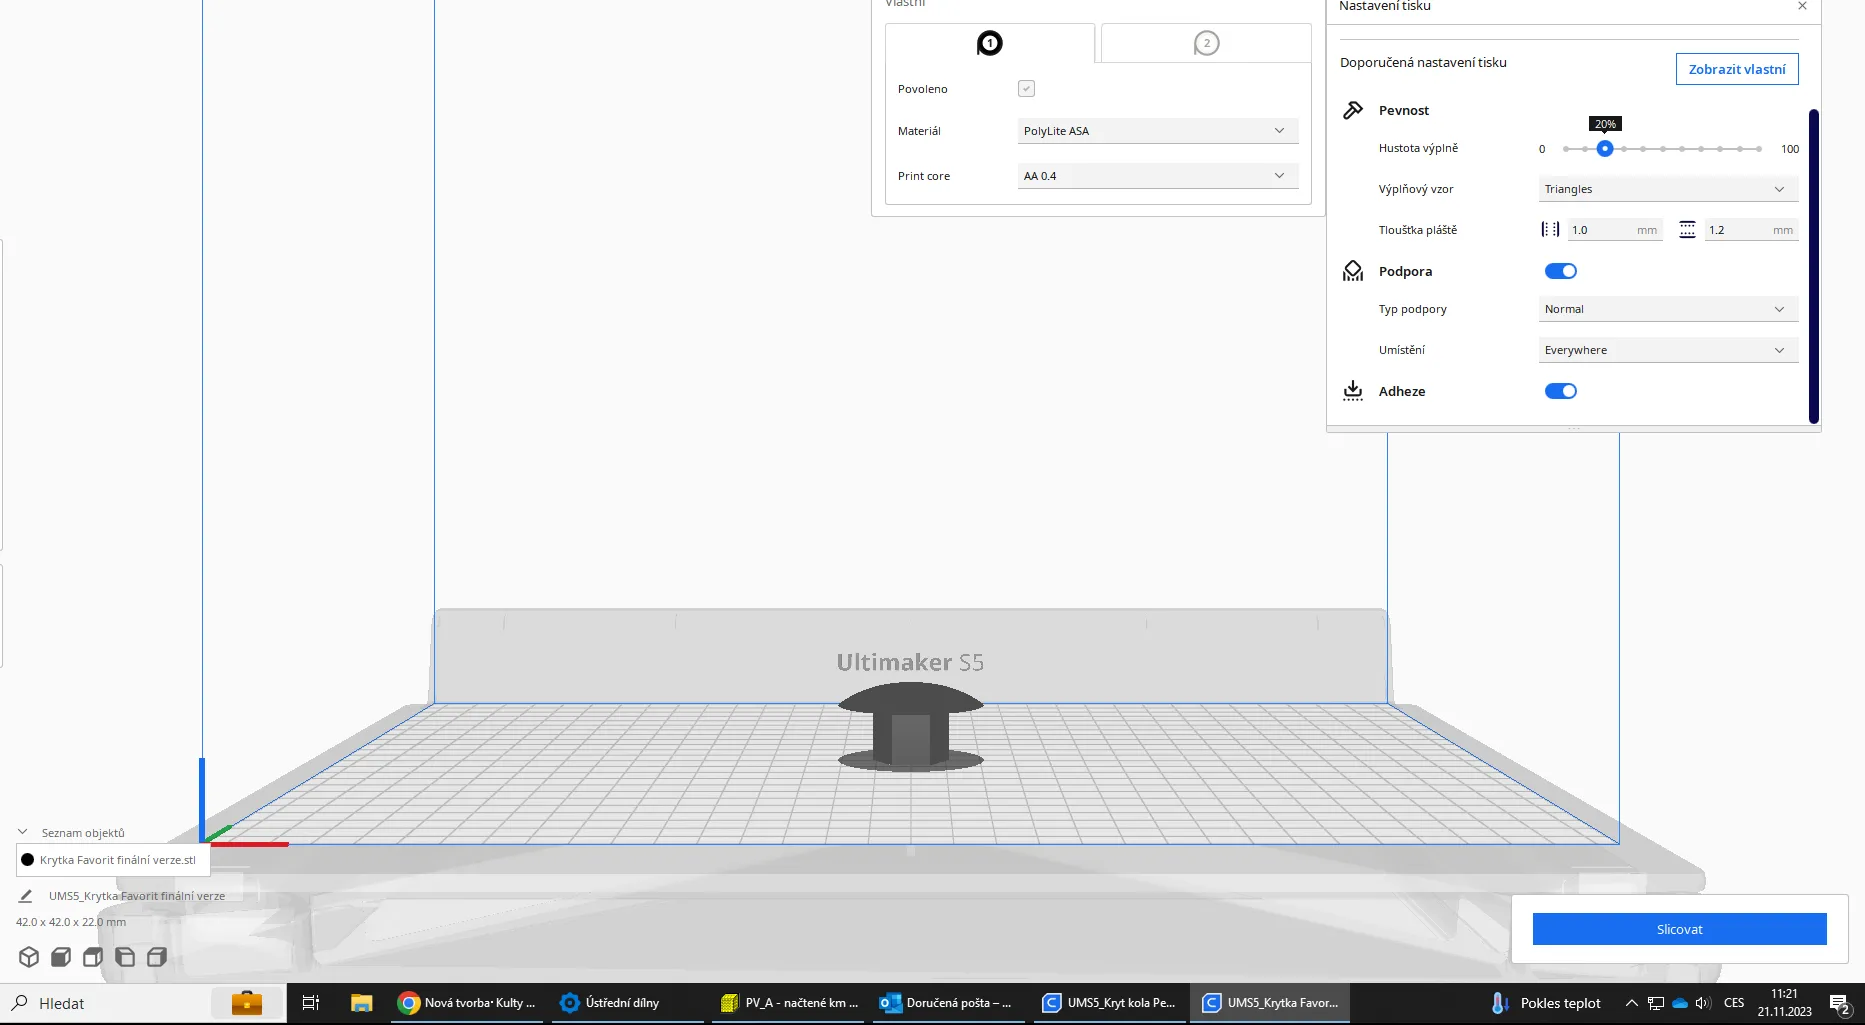Screen dimensions: 1865x1025
Task: Close the Nastavení tisku panel
Action: 1802,6
